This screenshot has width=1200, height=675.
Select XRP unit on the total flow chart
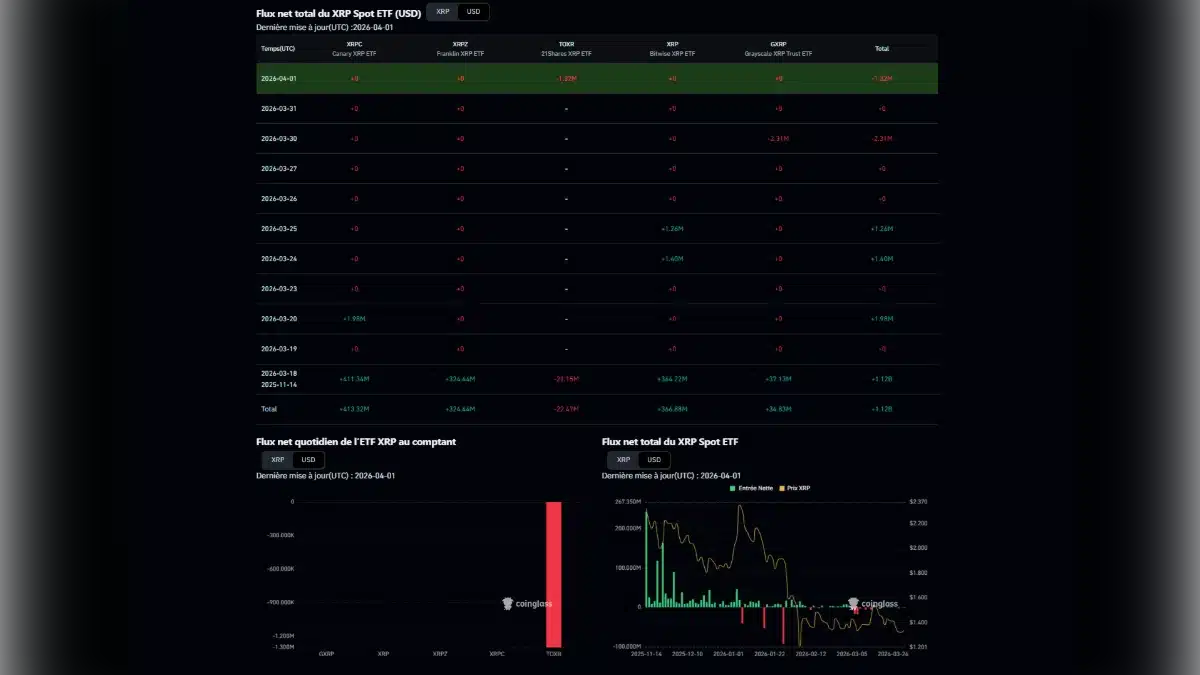point(622,460)
